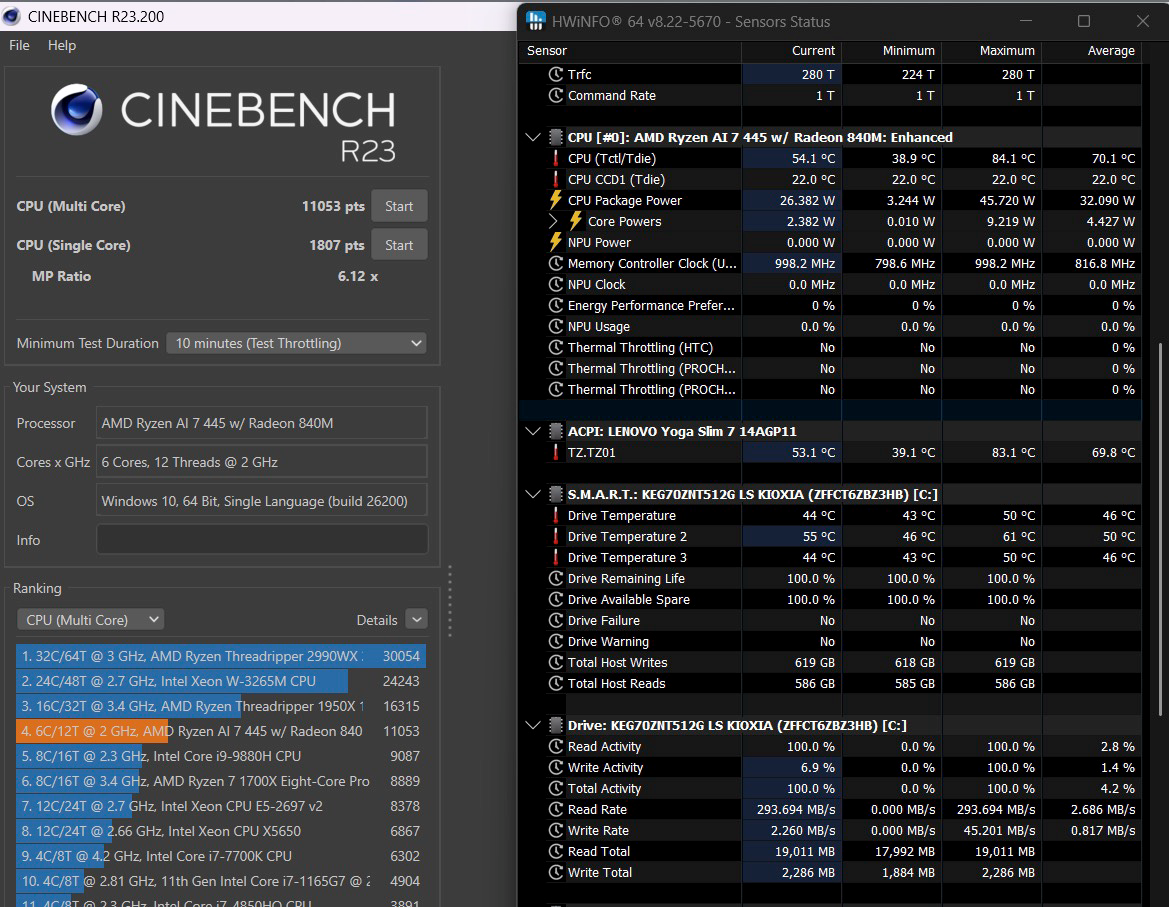Image resolution: width=1169 pixels, height=907 pixels.
Task: Click clock icon beside Thermal Throttling (HTC)
Action: click(555, 347)
